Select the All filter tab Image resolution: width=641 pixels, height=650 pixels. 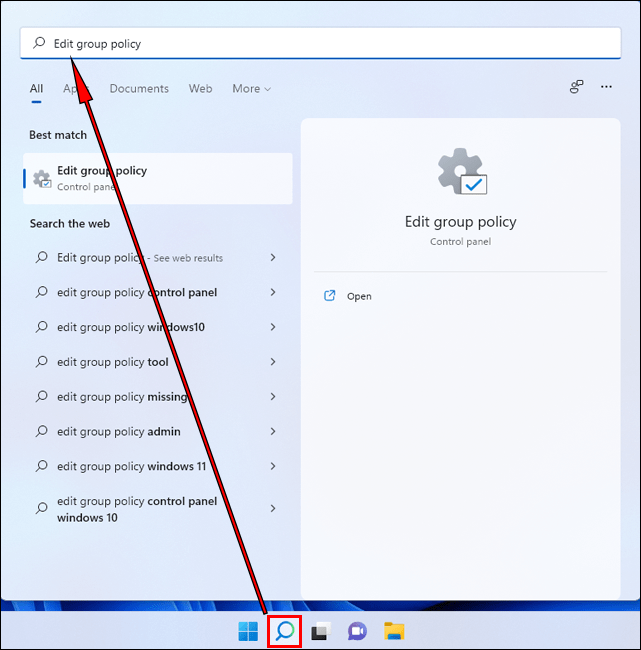(36, 89)
